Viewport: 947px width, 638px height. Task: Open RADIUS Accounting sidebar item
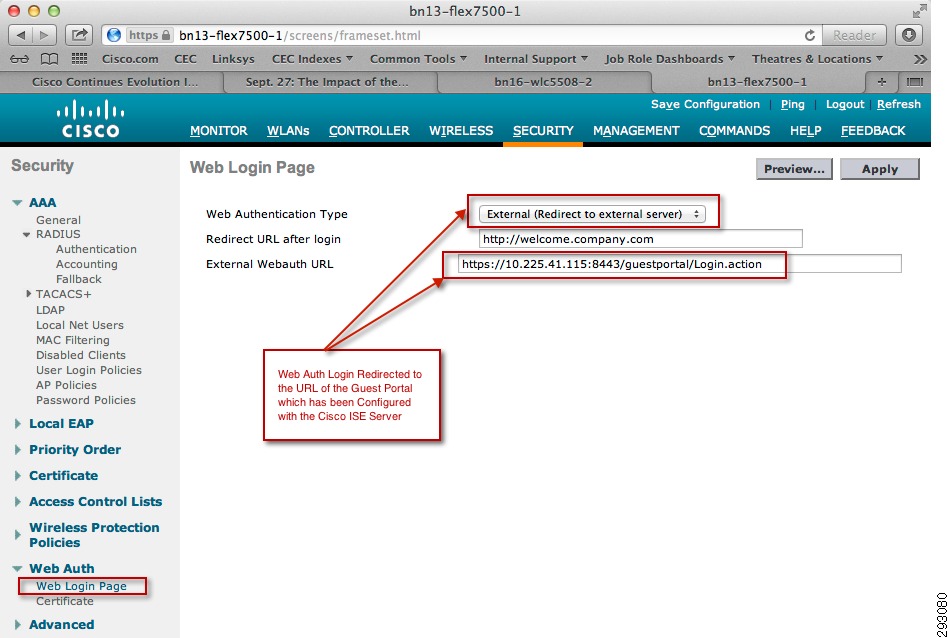tap(87, 264)
